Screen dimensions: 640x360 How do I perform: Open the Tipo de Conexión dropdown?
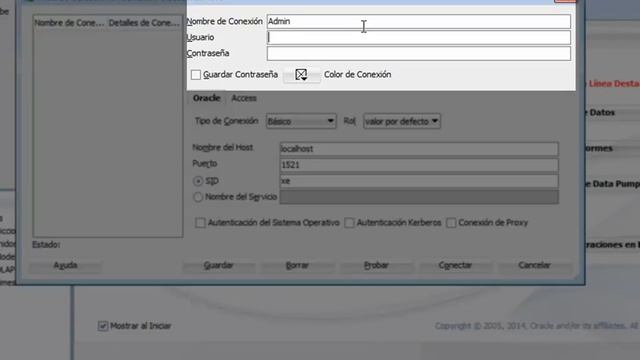(x=301, y=121)
